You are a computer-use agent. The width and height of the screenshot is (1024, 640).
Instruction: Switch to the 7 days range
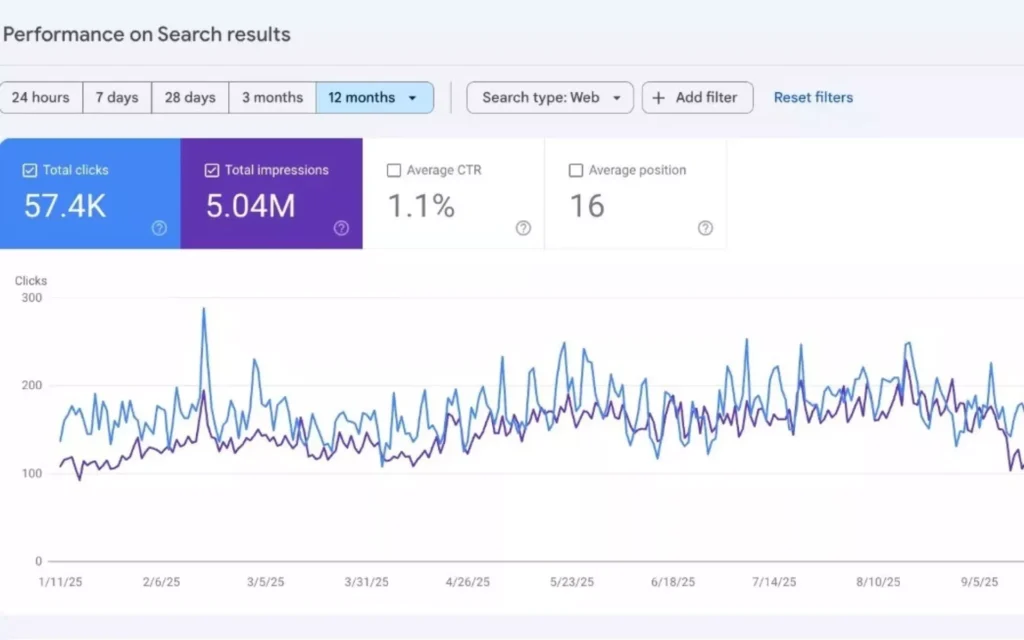click(117, 98)
